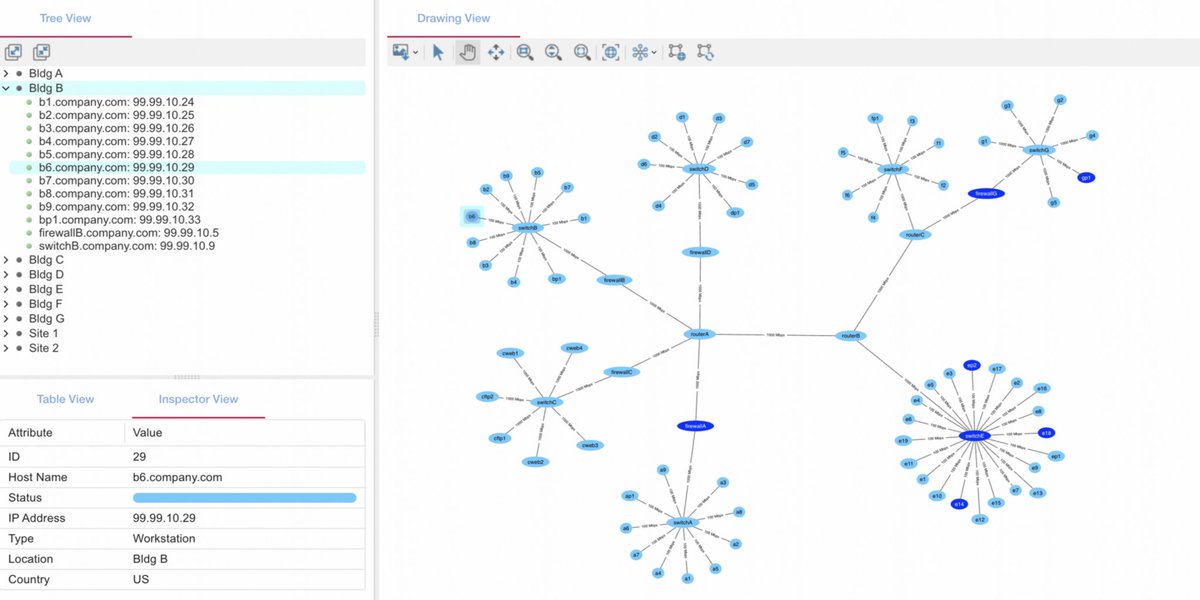Open the Table View tab
The image size is (1200, 600).
click(66, 399)
